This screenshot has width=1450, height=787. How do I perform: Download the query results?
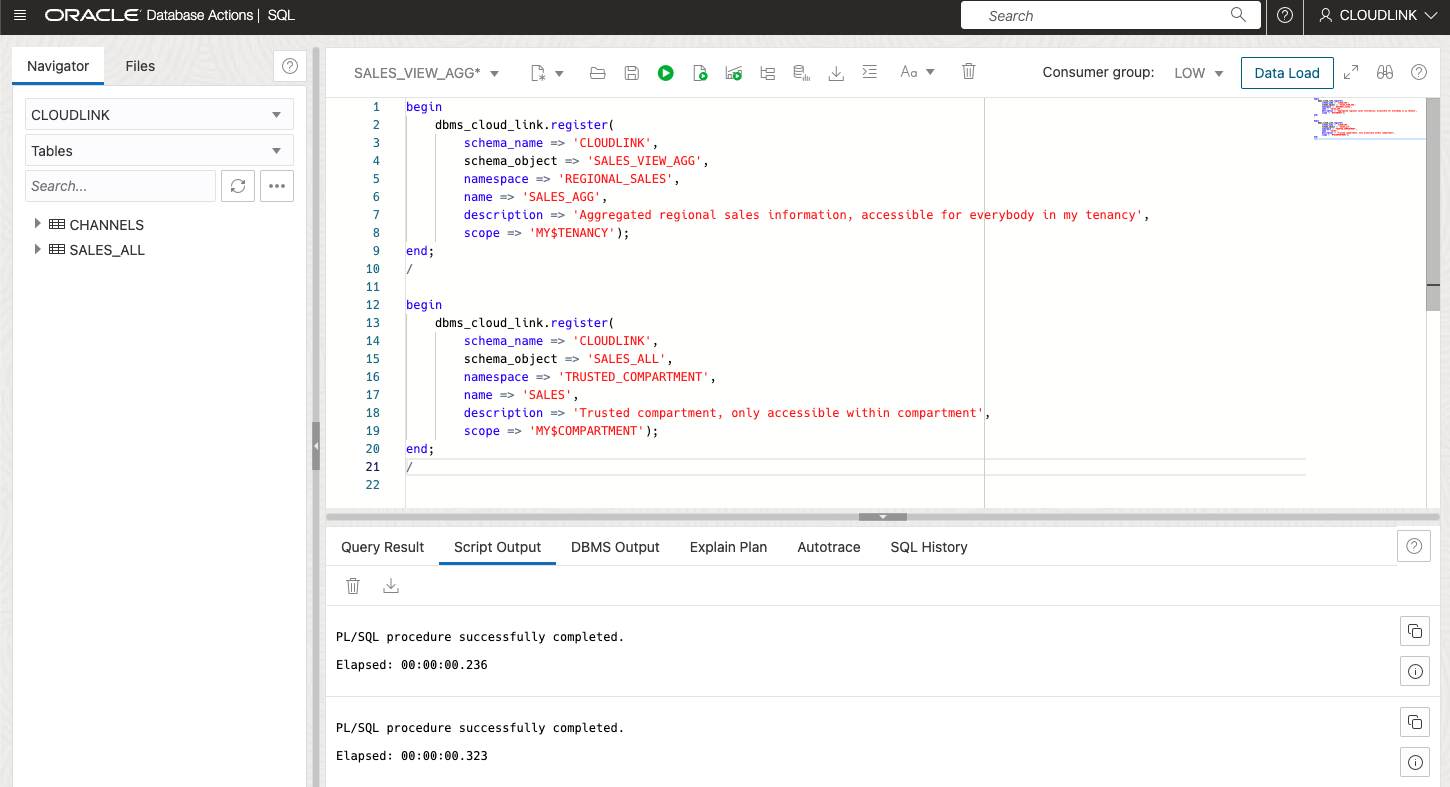(835, 71)
